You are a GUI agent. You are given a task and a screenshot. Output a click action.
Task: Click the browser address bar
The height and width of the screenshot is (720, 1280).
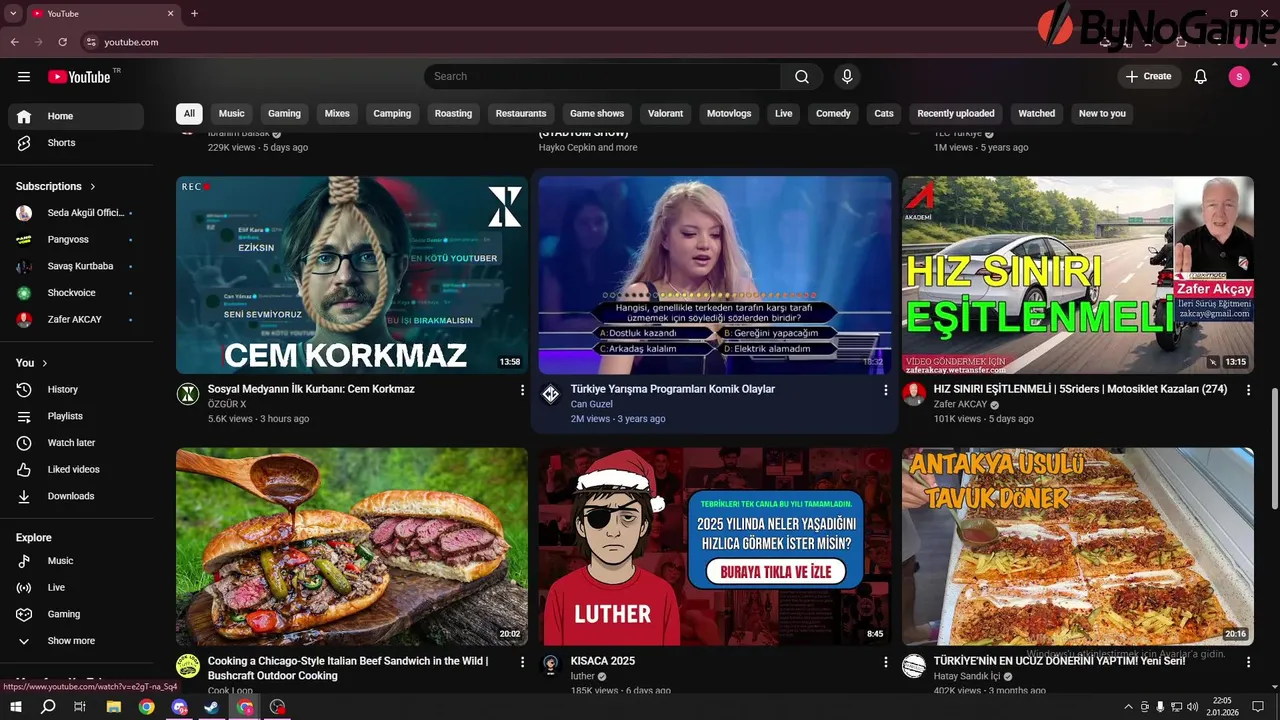560,42
